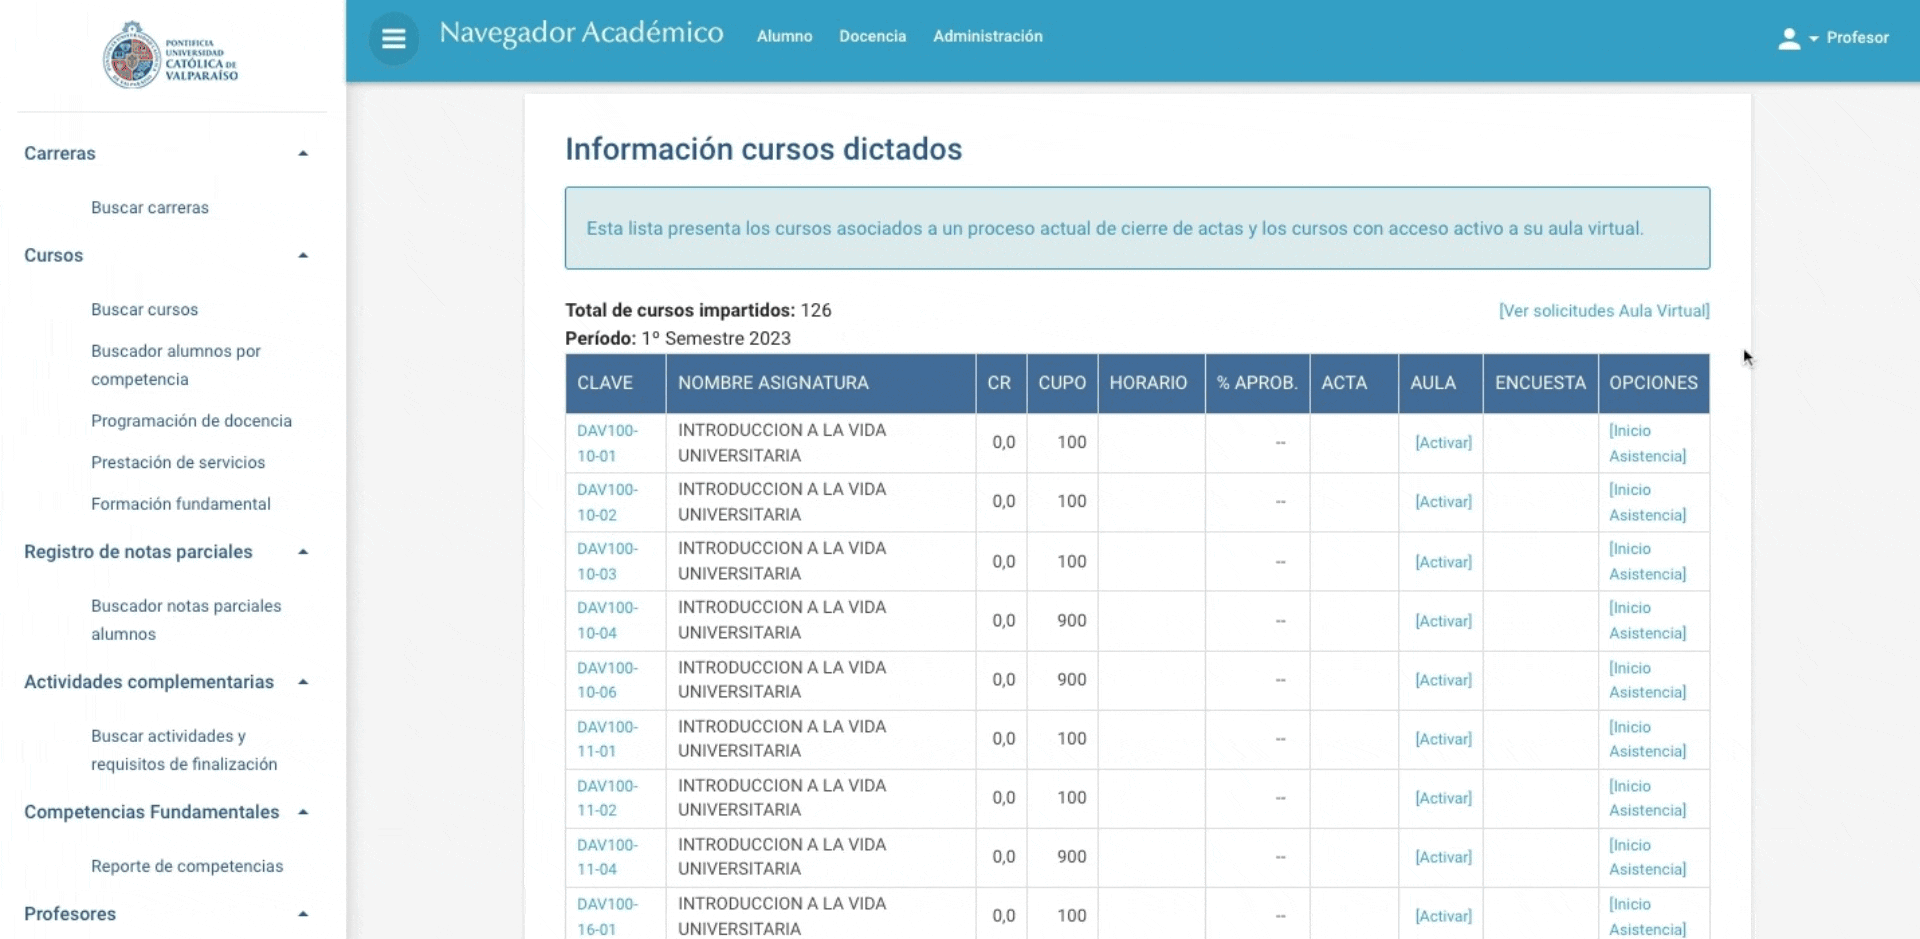Click Inicio Asistencia for DAV100-10-02

1647,502
